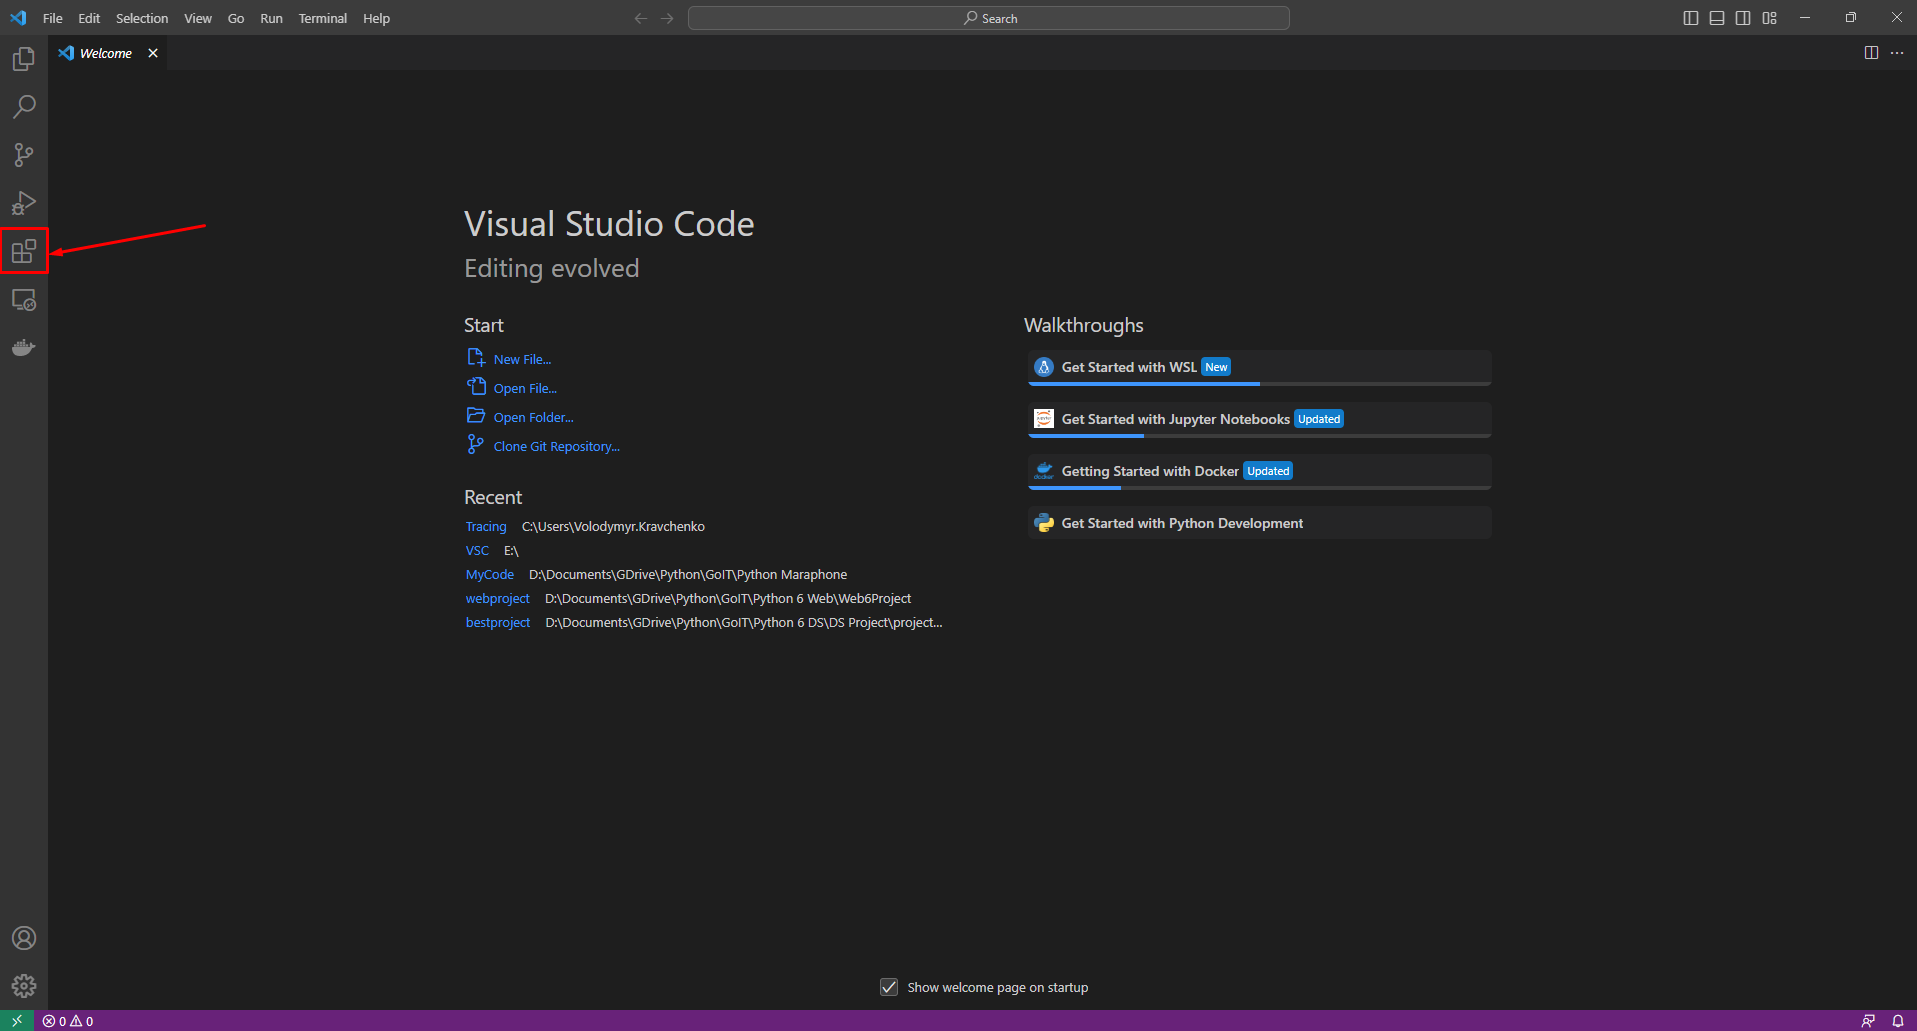Screen dimensions: 1917x1031
Task: Open the Docker view in activity bar
Action: (24, 348)
